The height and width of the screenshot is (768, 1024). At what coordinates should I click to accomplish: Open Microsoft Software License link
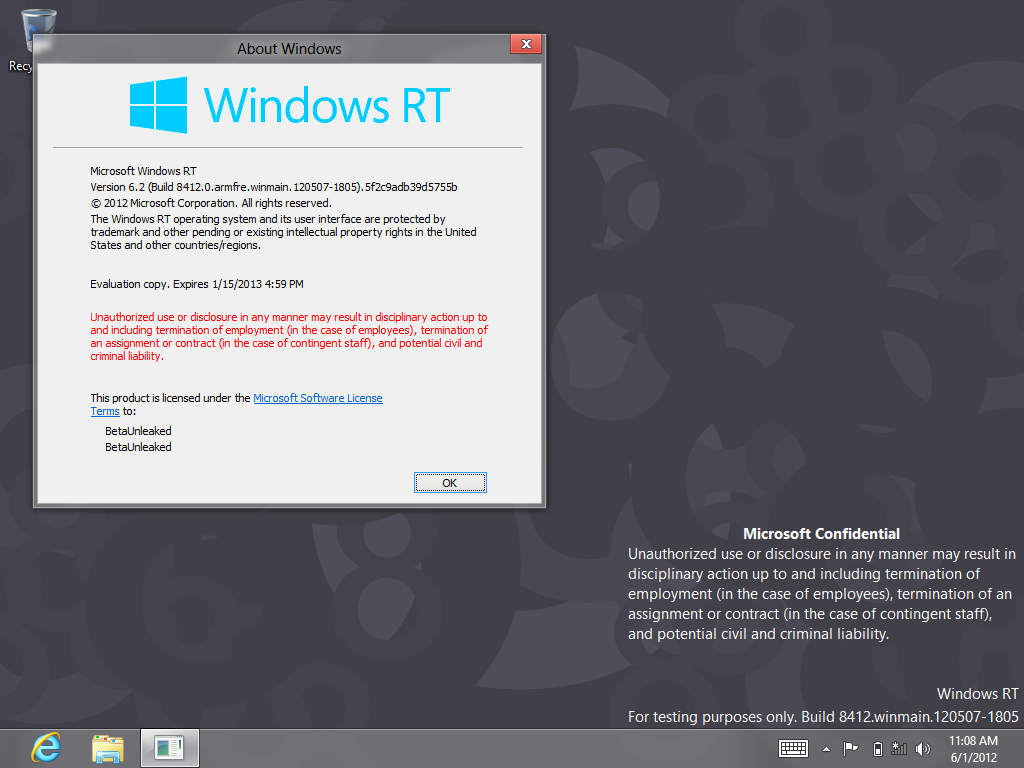click(x=317, y=398)
